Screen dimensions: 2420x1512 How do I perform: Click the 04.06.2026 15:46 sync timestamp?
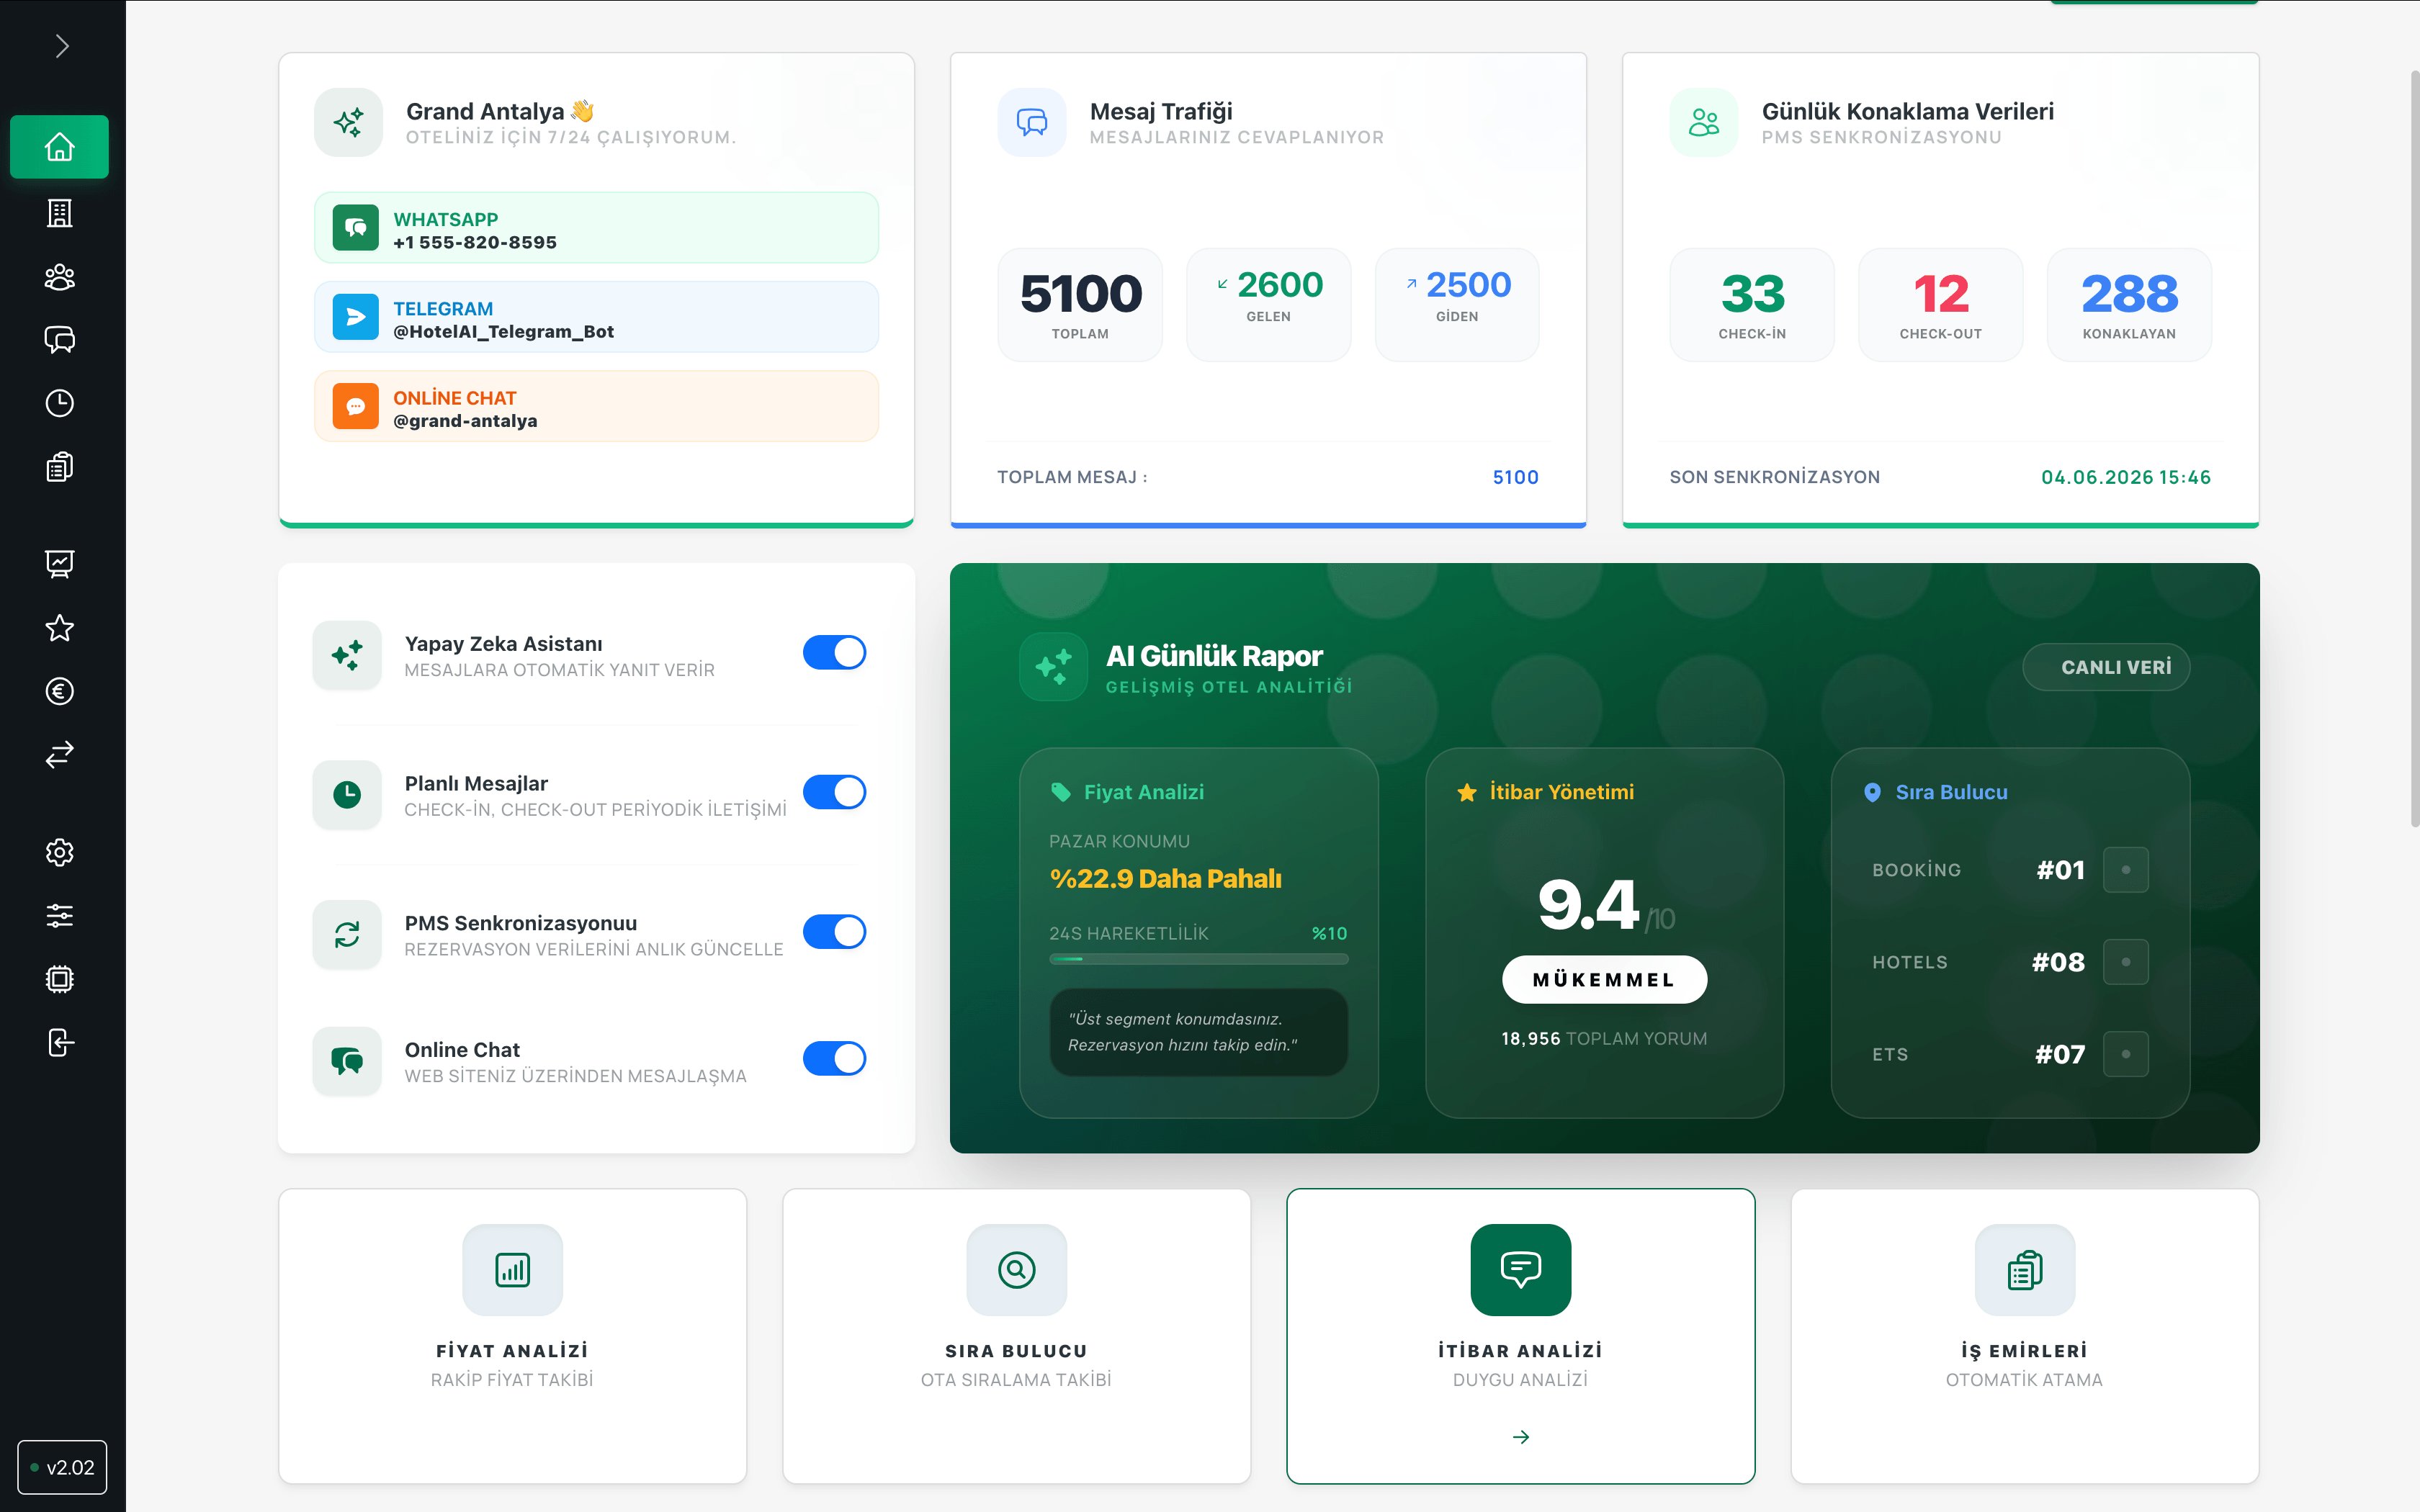(2126, 477)
